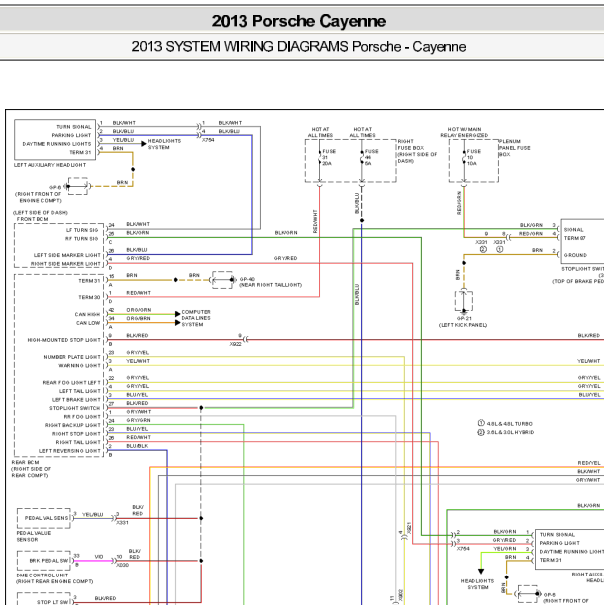Click the "GP-40 (NEAR RIGHT TAILLIGHT)" ground label
Screen dimensions: 604x605
[271, 282]
